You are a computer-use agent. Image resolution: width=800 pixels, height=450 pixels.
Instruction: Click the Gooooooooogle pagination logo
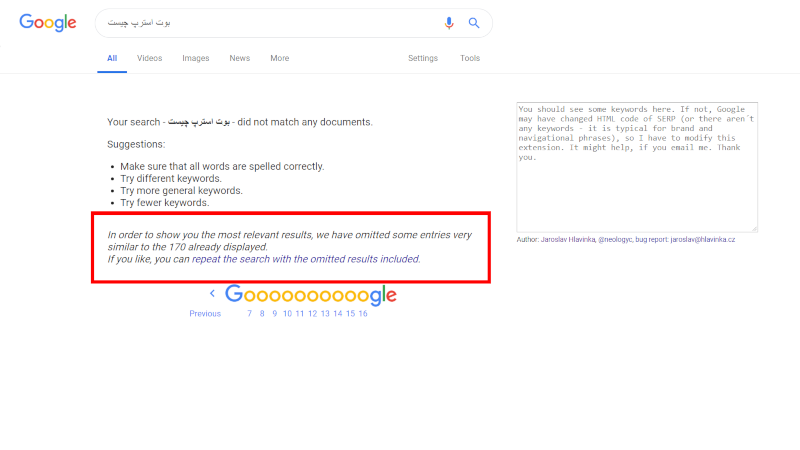pyautogui.click(x=311, y=295)
